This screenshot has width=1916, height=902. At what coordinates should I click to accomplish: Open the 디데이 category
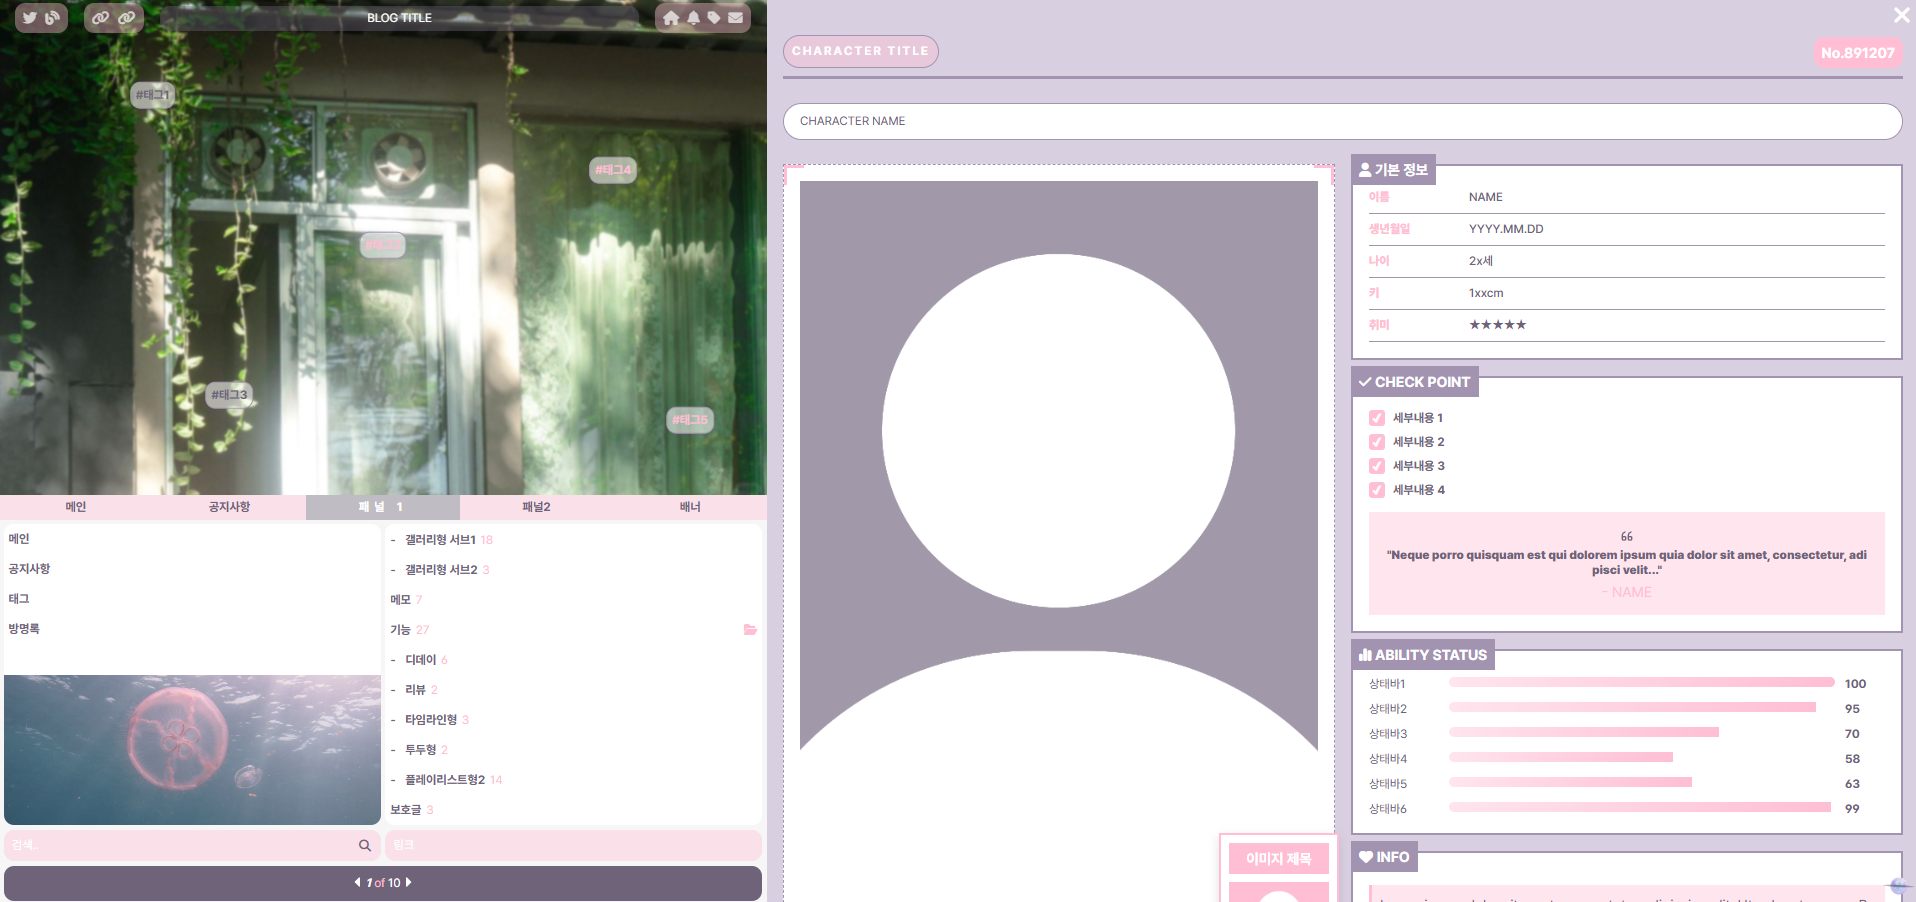click(421, 660)
